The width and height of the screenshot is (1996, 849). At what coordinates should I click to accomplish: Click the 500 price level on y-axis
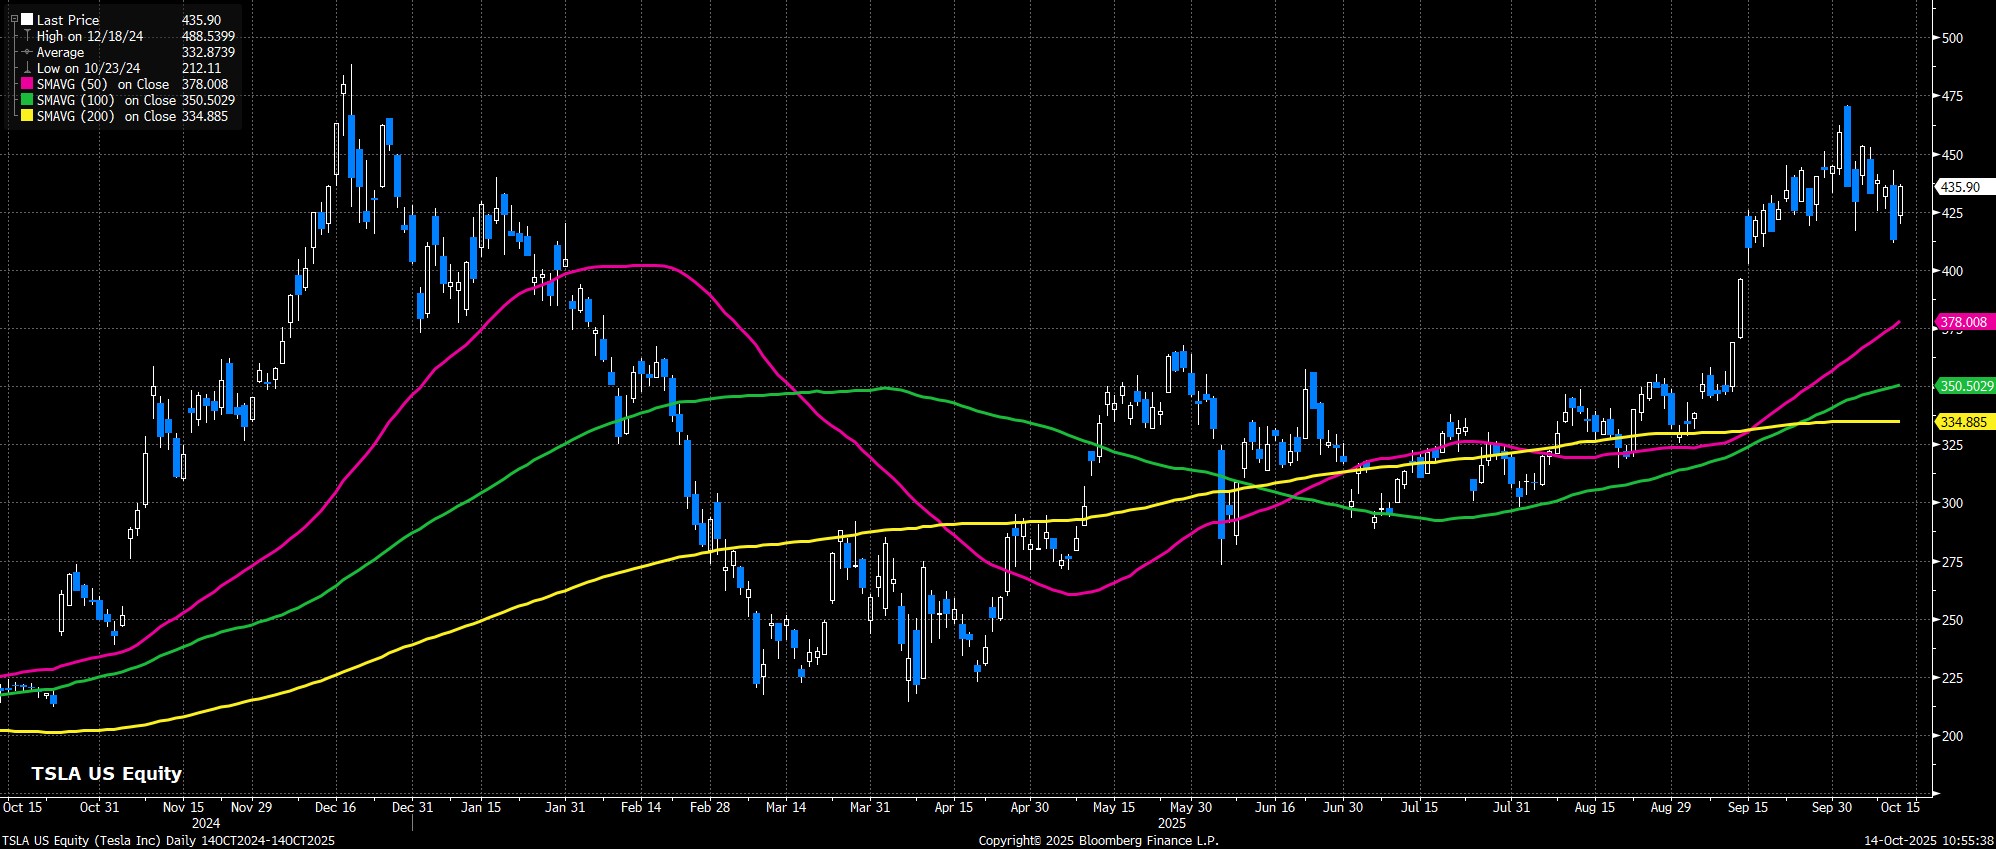[1952, 39]
